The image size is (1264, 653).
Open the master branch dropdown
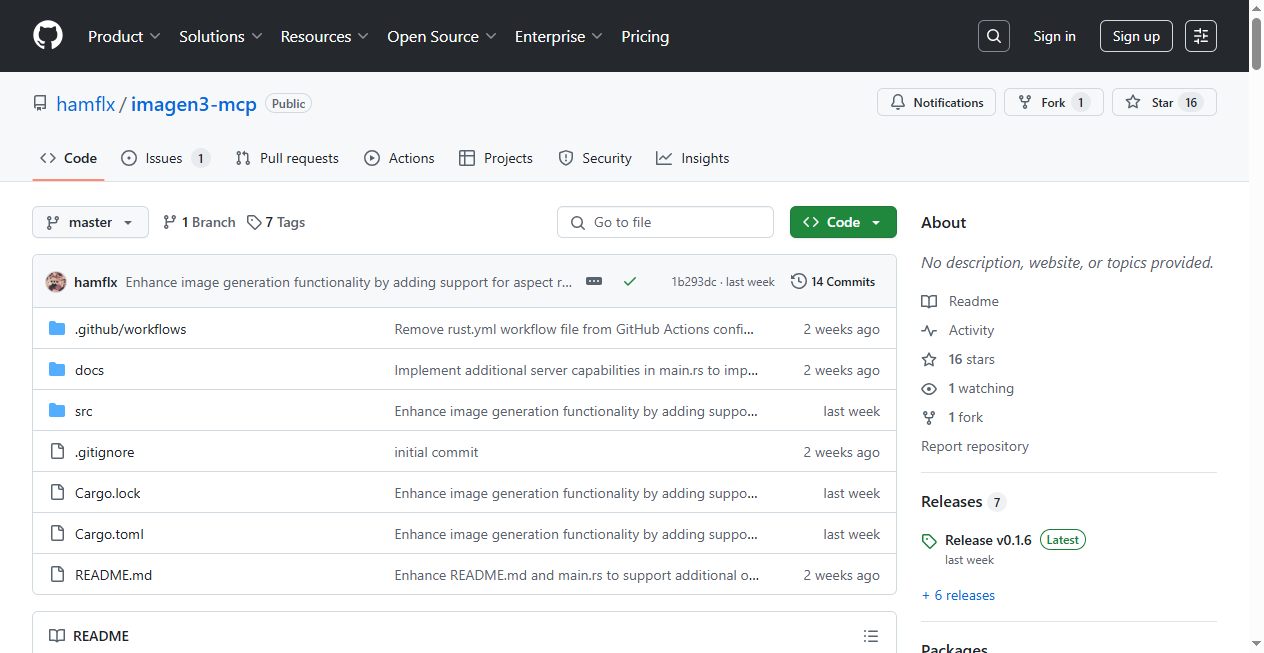pos(90,222)
